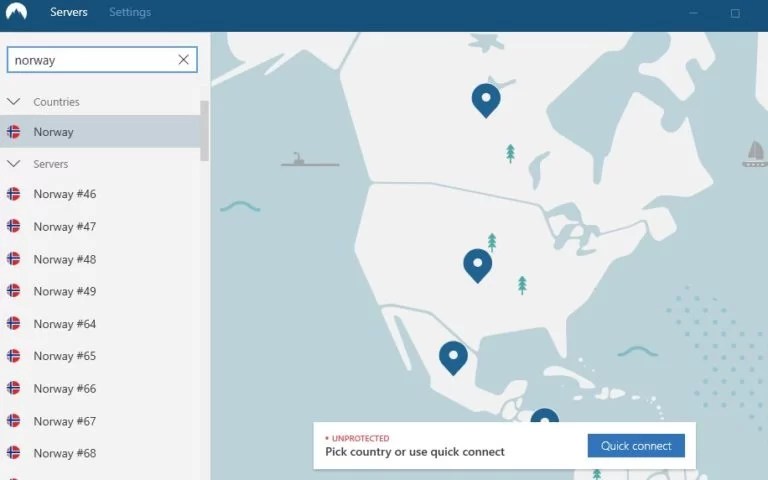
Task: Click the flag icon of Norway #65
Action: (14, 356)
